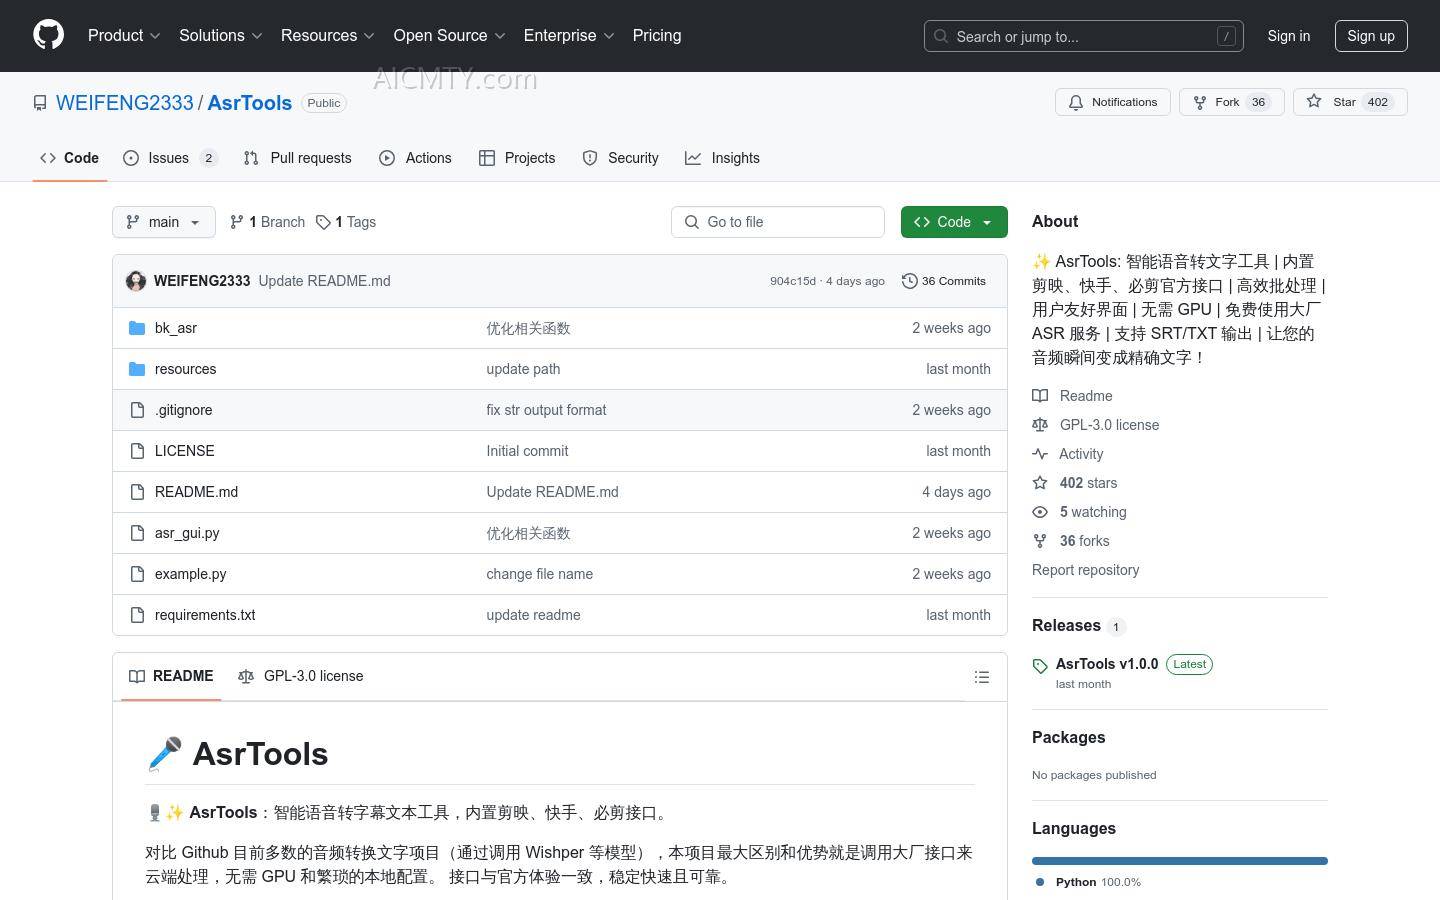Click the Security shield icon
The height and width of the screenshot is (900, 1440).
(x=590, y=158)
